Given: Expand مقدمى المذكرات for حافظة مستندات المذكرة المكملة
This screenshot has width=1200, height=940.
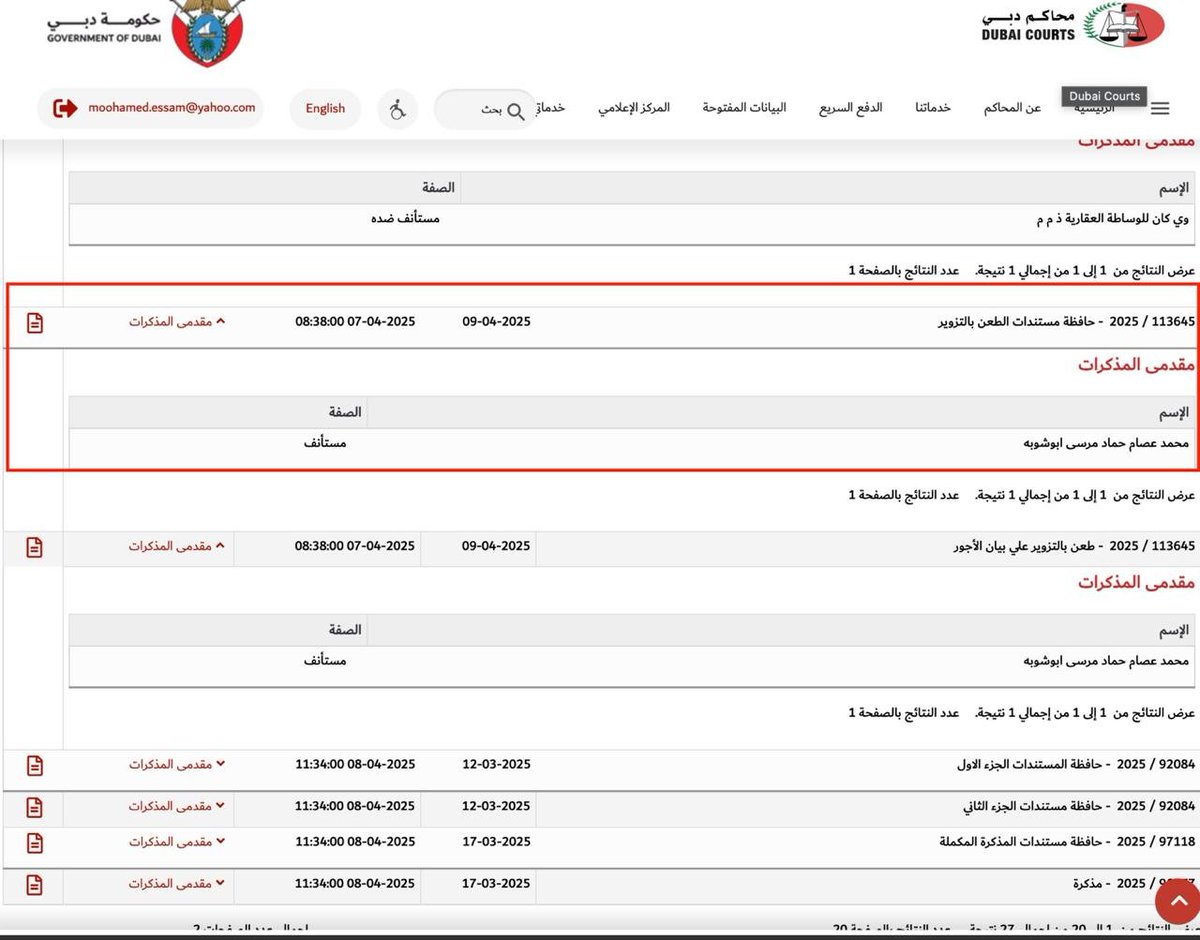Looking at the screenshot, I should coord(177,843).
